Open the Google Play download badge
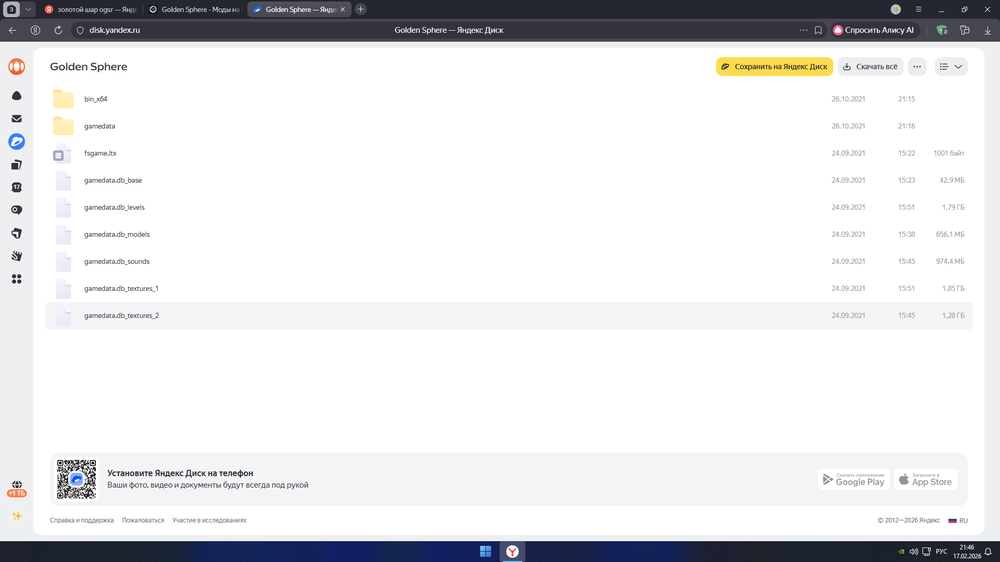This screenshot has height=562, width=1000. point(854,480)
